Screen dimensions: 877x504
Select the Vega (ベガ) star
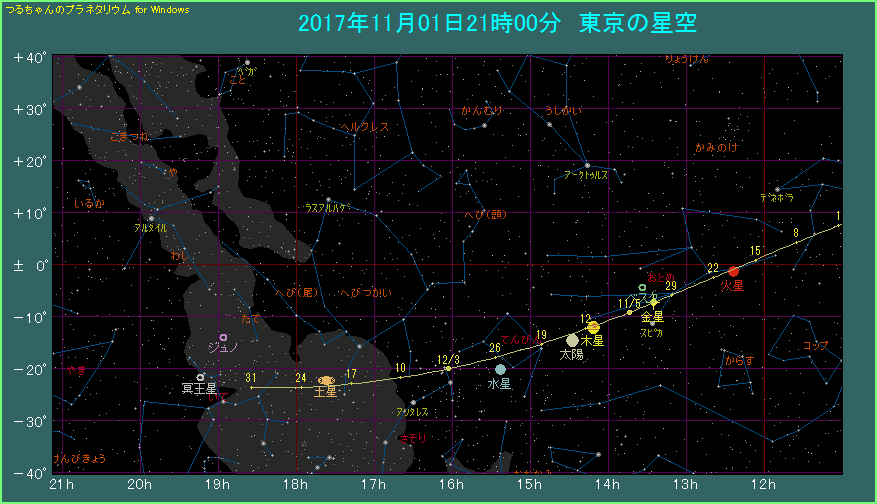[x=247, y=63]
